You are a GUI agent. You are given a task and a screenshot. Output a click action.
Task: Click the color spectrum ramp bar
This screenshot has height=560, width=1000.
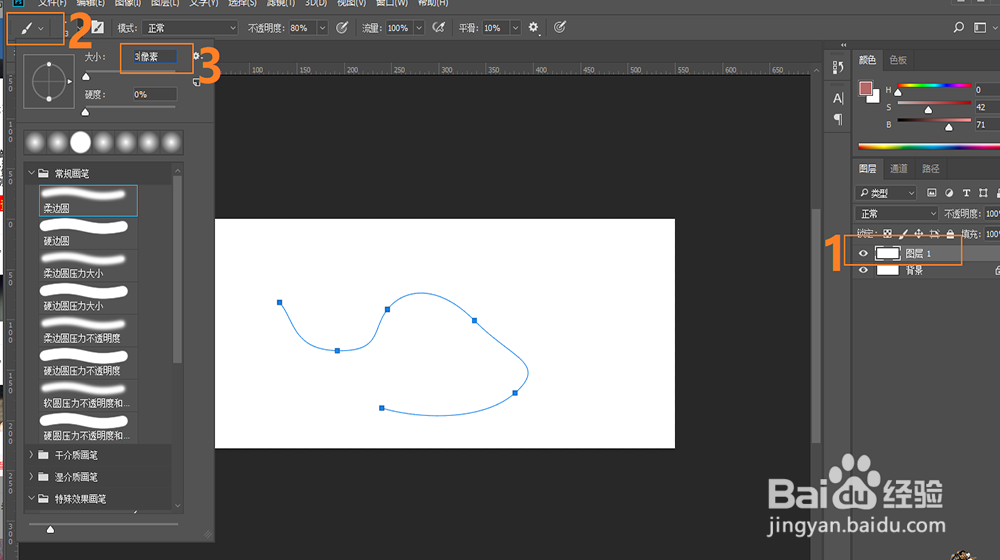(929, 147)
